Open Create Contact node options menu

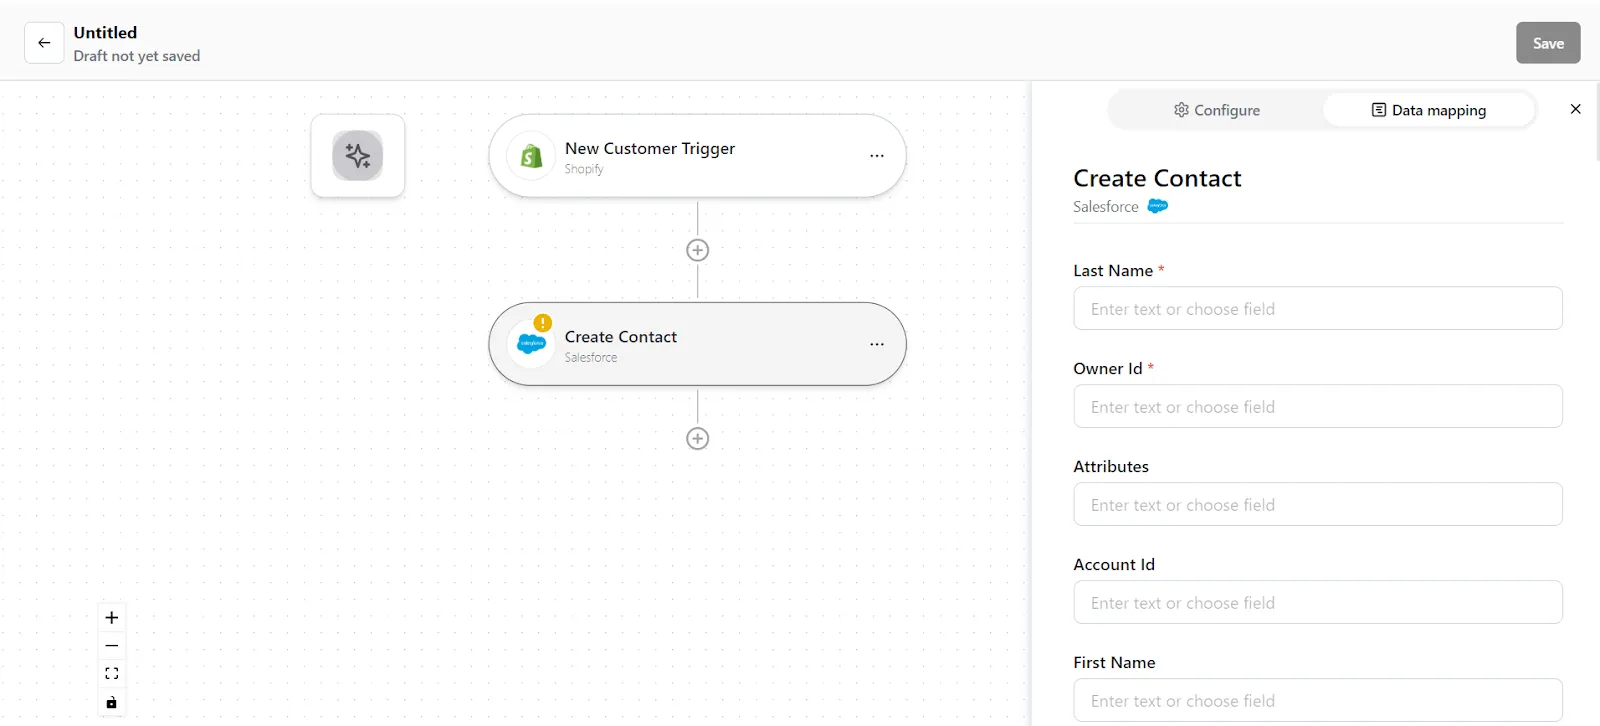(877, 344)
